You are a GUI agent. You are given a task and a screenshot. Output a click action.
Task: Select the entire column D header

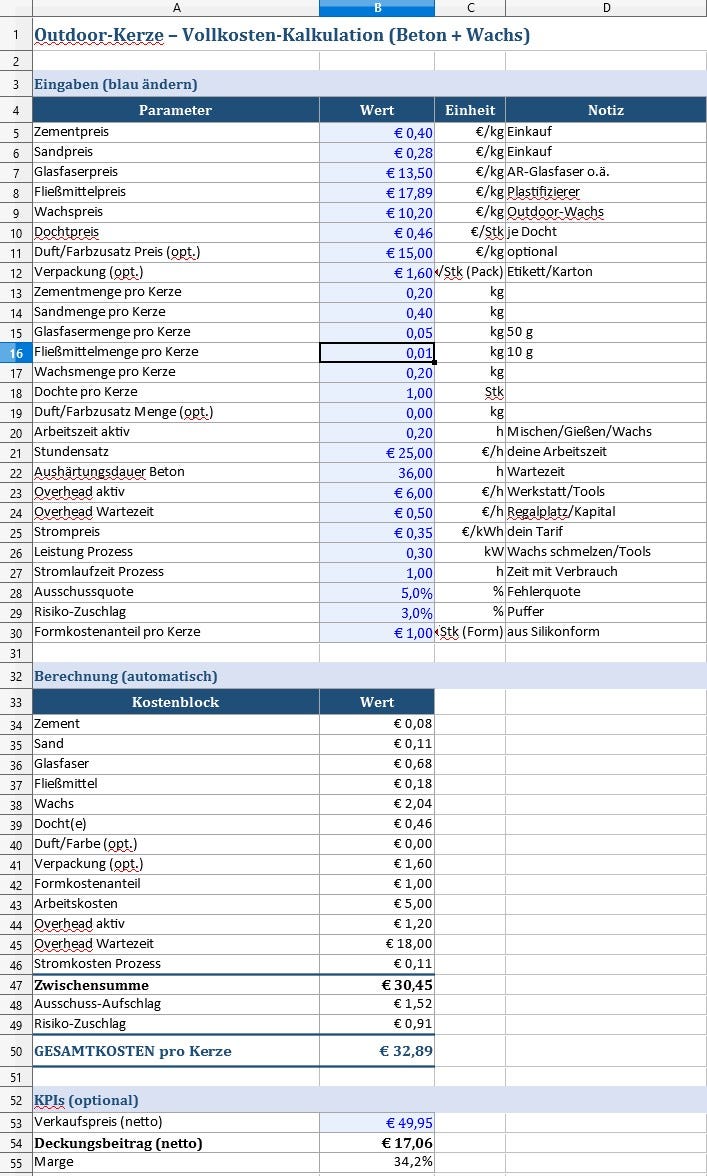tap(606, 8)
